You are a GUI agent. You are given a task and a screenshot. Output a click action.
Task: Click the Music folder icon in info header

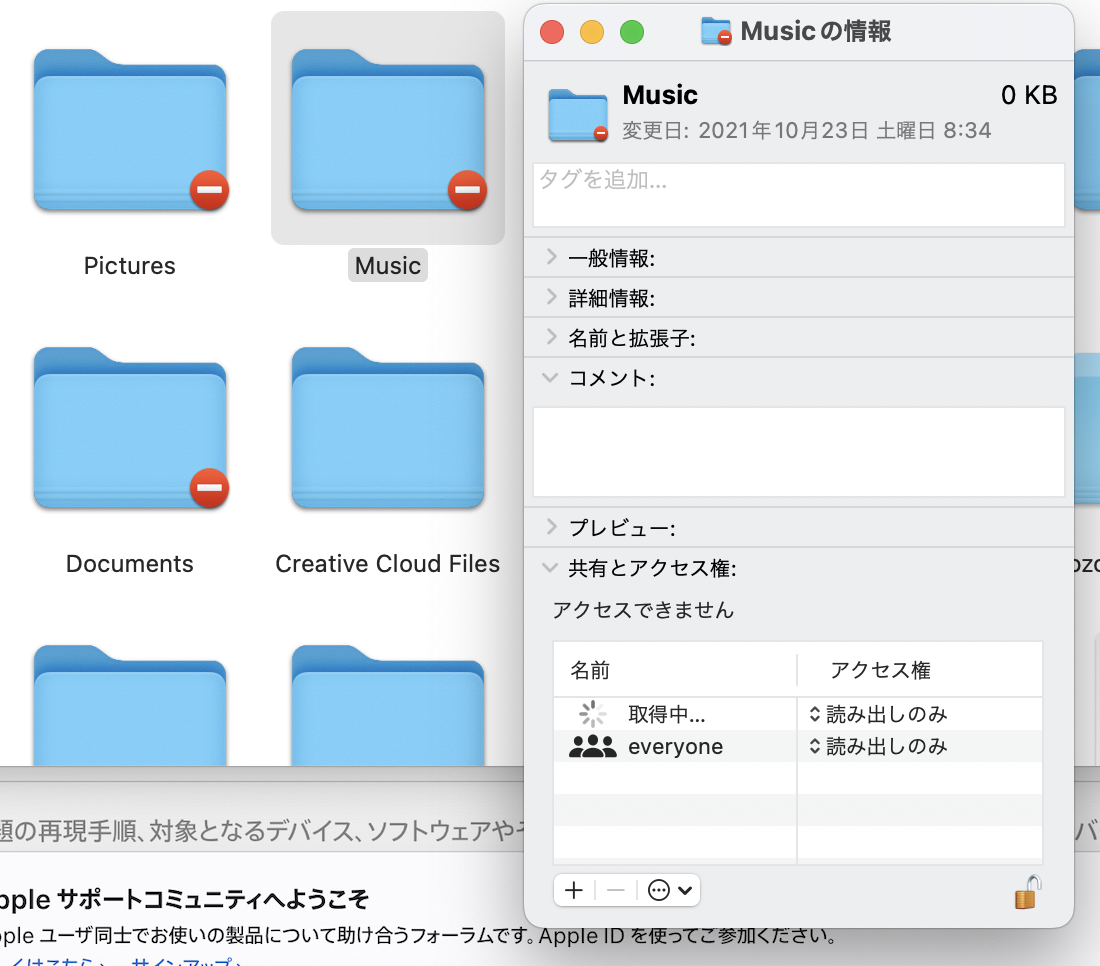point(578,113)
